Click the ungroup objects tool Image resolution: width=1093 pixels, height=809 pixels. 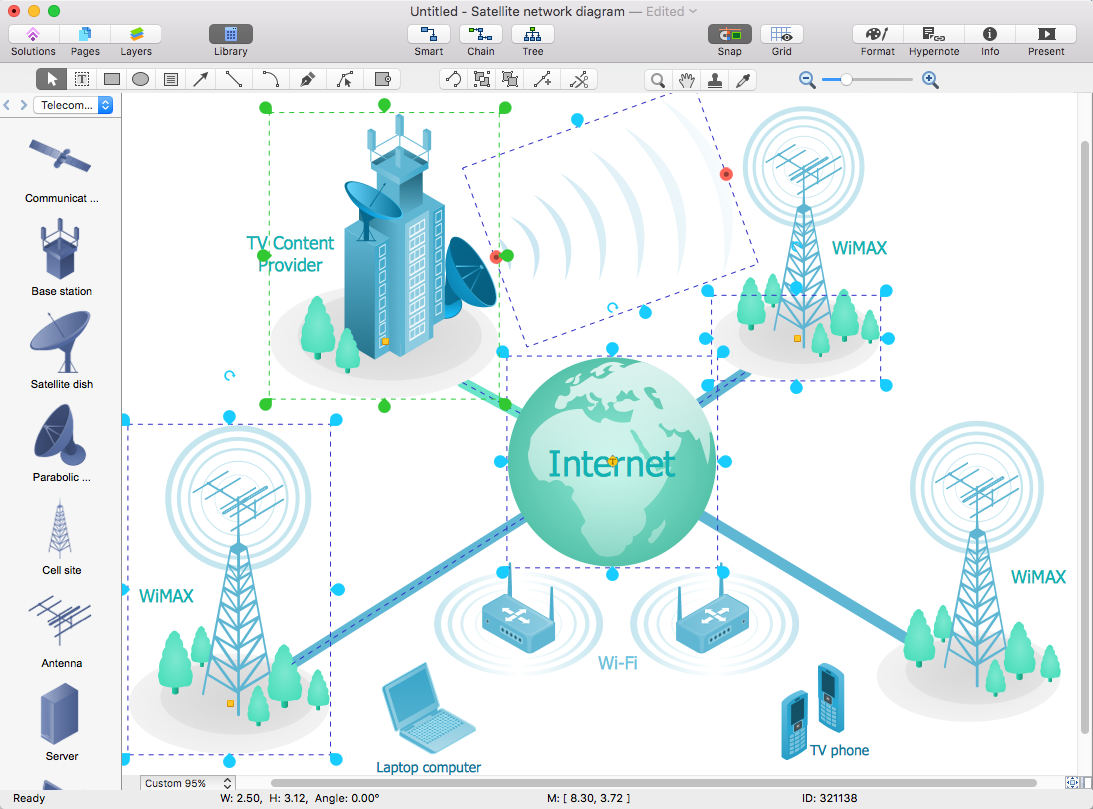pyautogui.click(x=510, y=79)
